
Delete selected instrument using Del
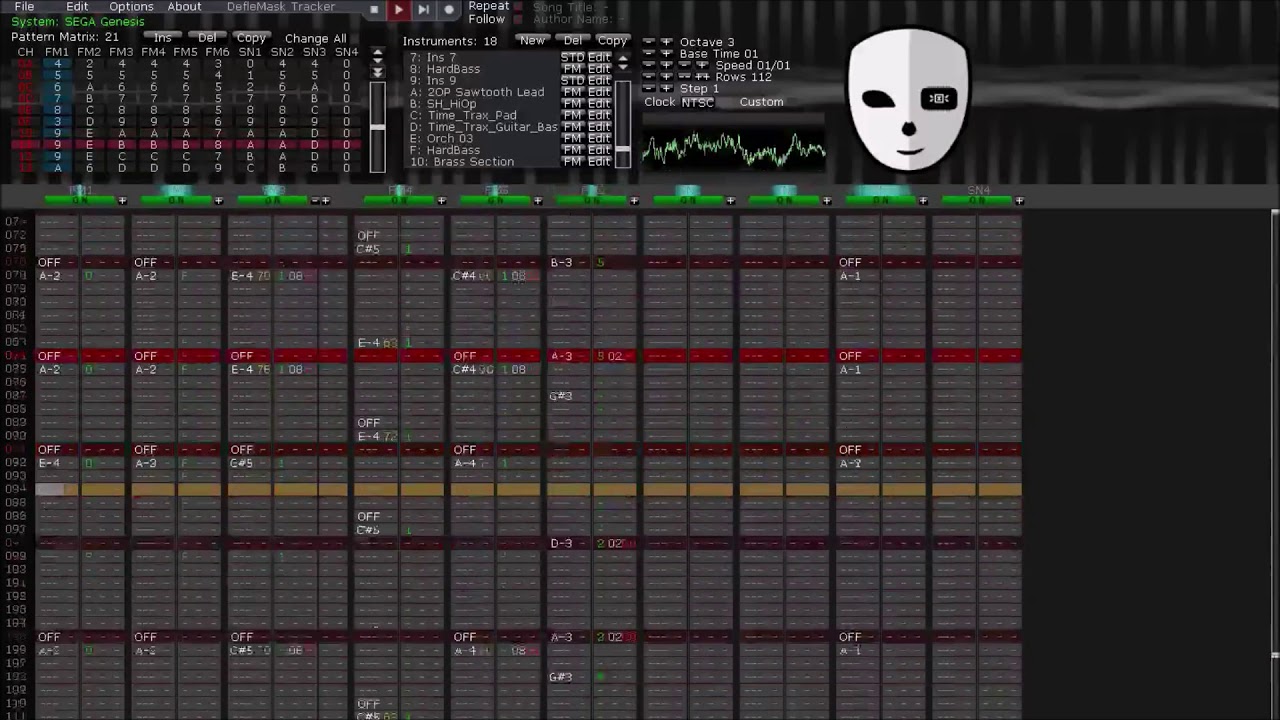(573, 41)
